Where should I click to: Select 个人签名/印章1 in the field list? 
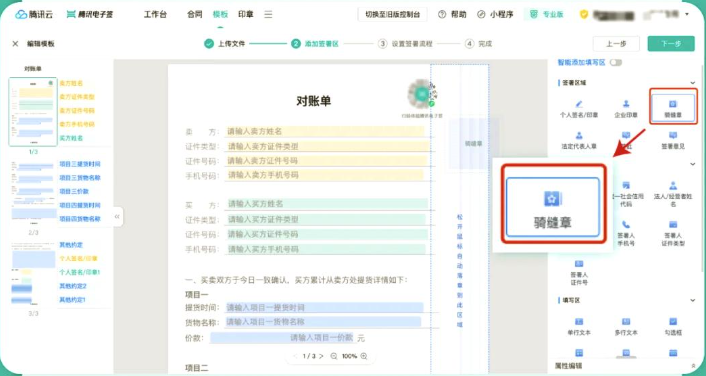[80, 272]
